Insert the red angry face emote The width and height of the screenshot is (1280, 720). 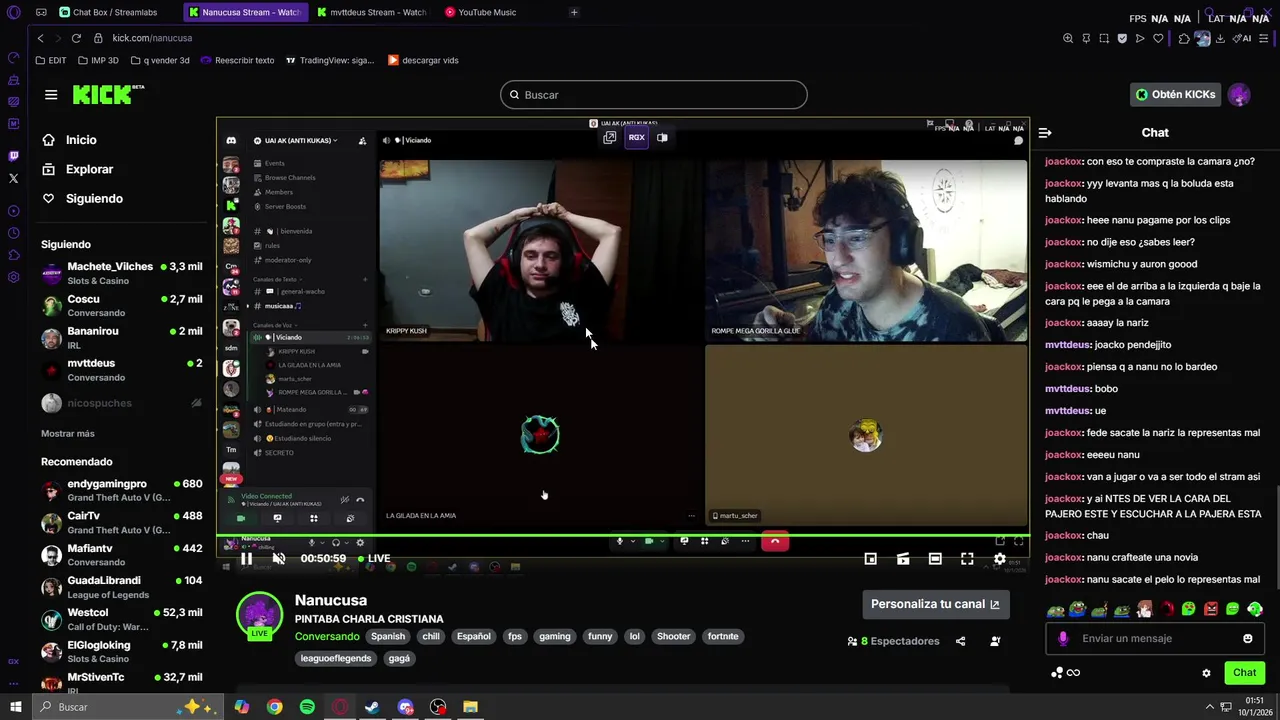pos(1211,610)
